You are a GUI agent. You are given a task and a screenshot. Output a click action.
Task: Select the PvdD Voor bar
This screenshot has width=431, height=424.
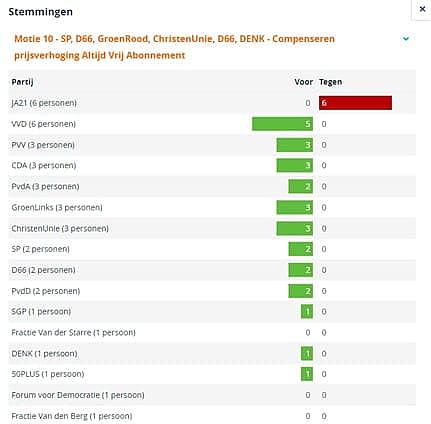[x=301, y=291]
